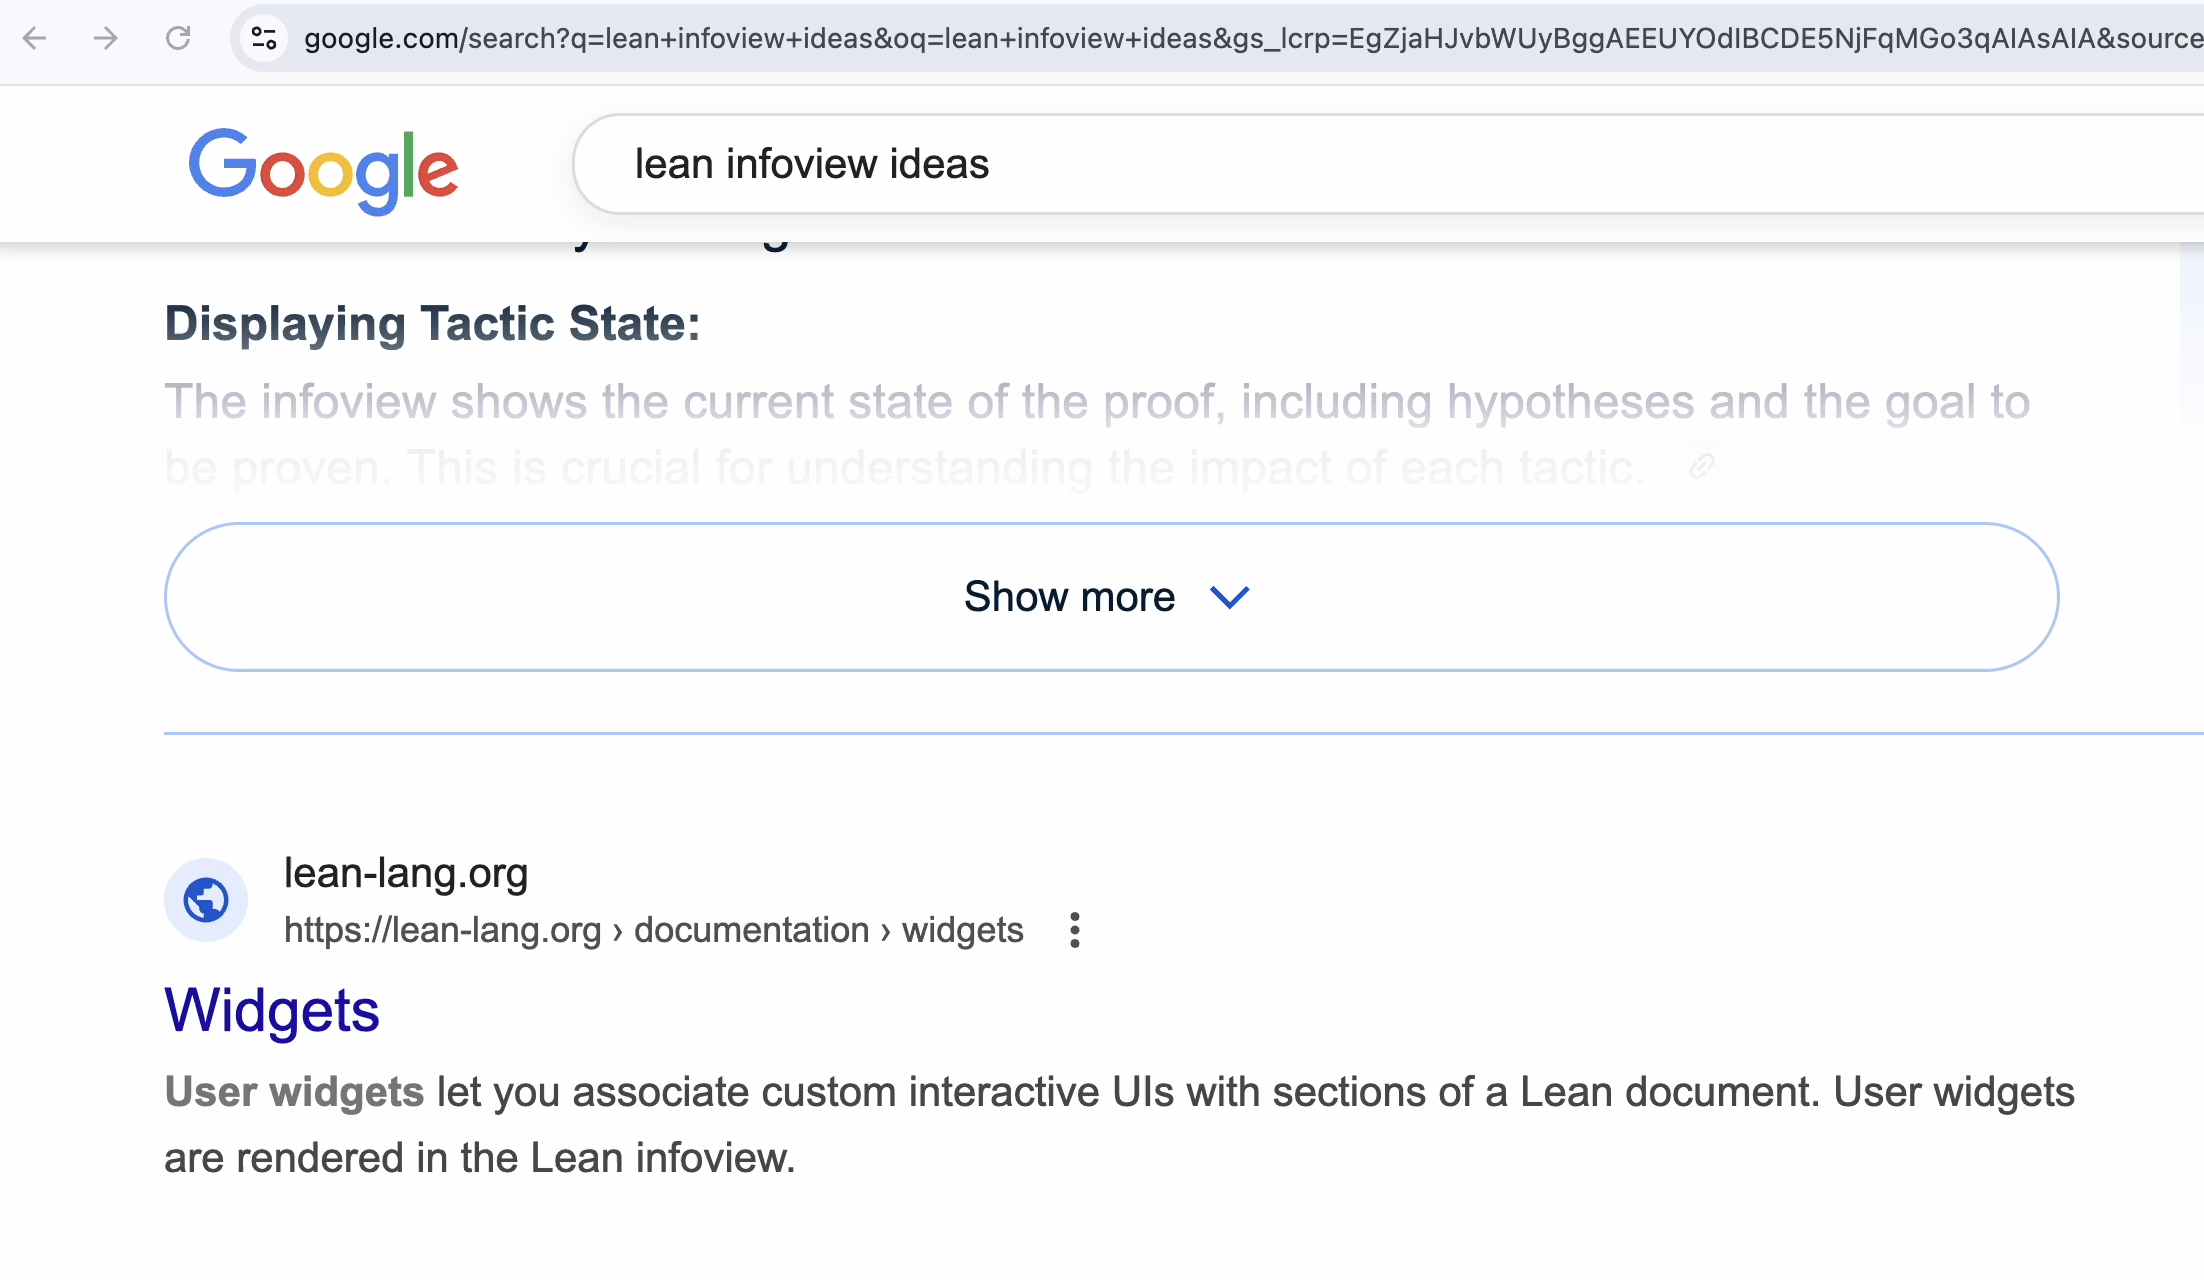The width and height of the screenshot is (2204, 1280).
Task: Click the lean-lang.org globe favicon
Action: point(206,900)
